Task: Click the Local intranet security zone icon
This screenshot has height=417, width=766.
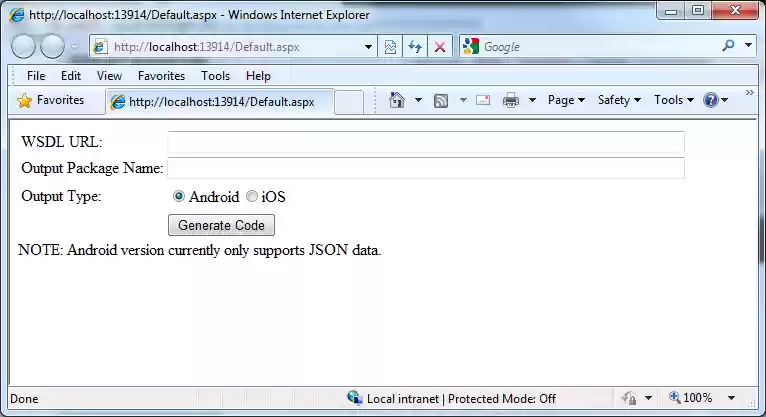Action: pyautogui.click(x=354, y=398)
